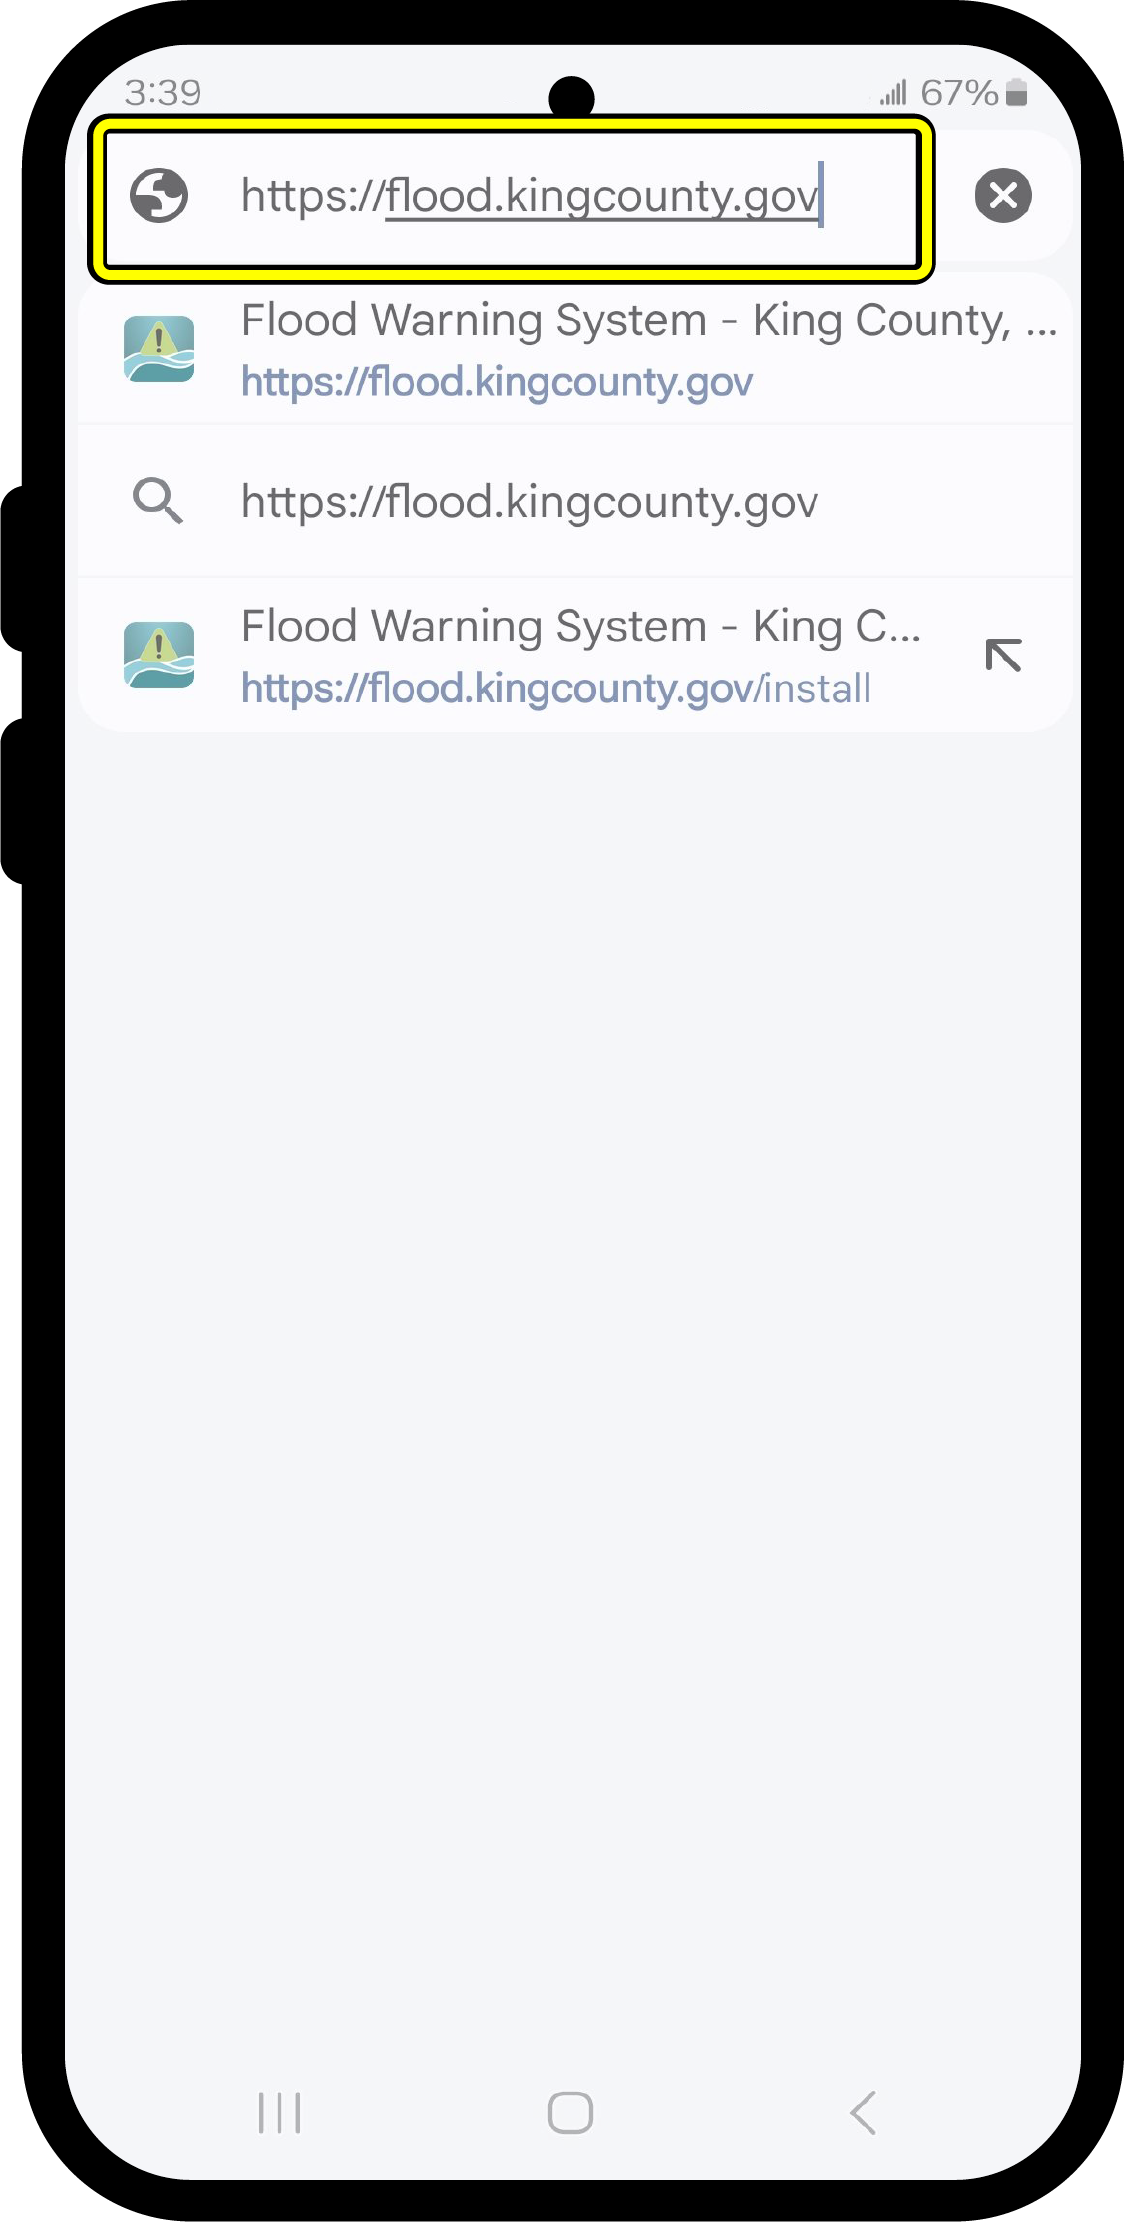The width and height of the screenshot is (1124, 2222).
Task: Follow the https://flood.kingcounty.gov link in the first suggestion
Action: coord(497,382)
